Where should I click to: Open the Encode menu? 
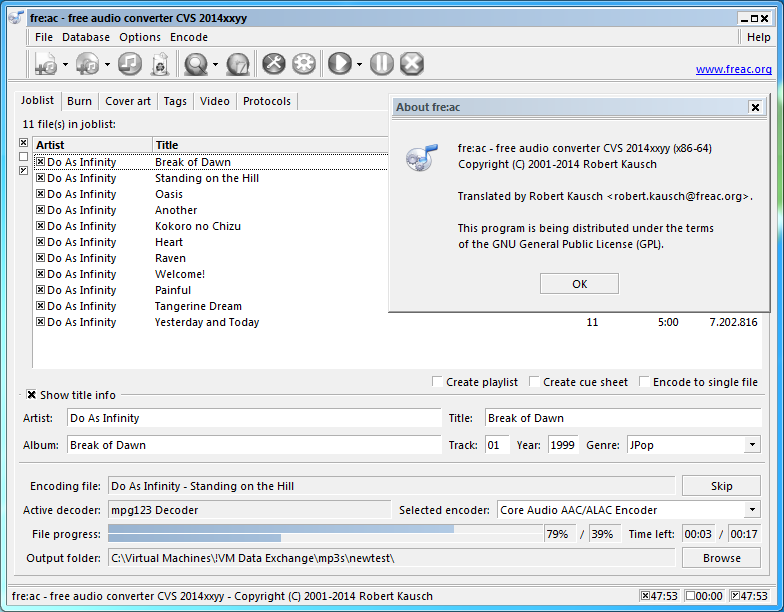pyautogui.click(x=188, y=37)
